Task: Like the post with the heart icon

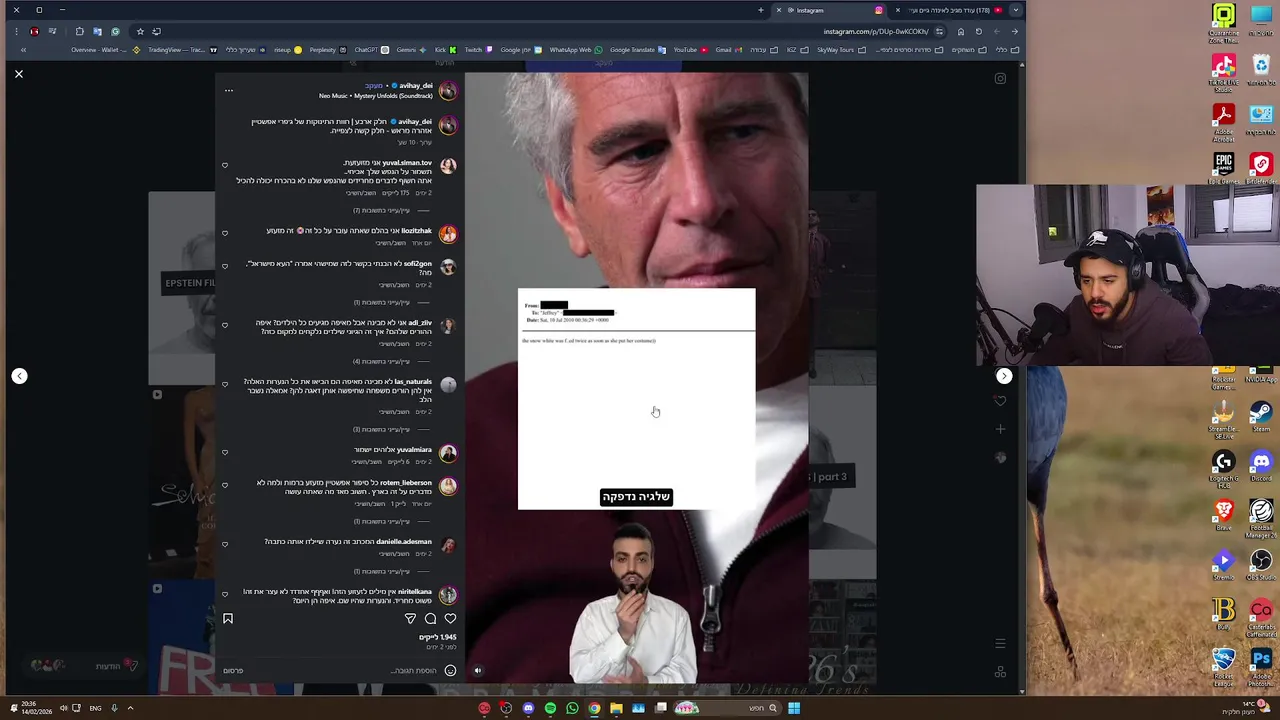Action: point(450,619)
